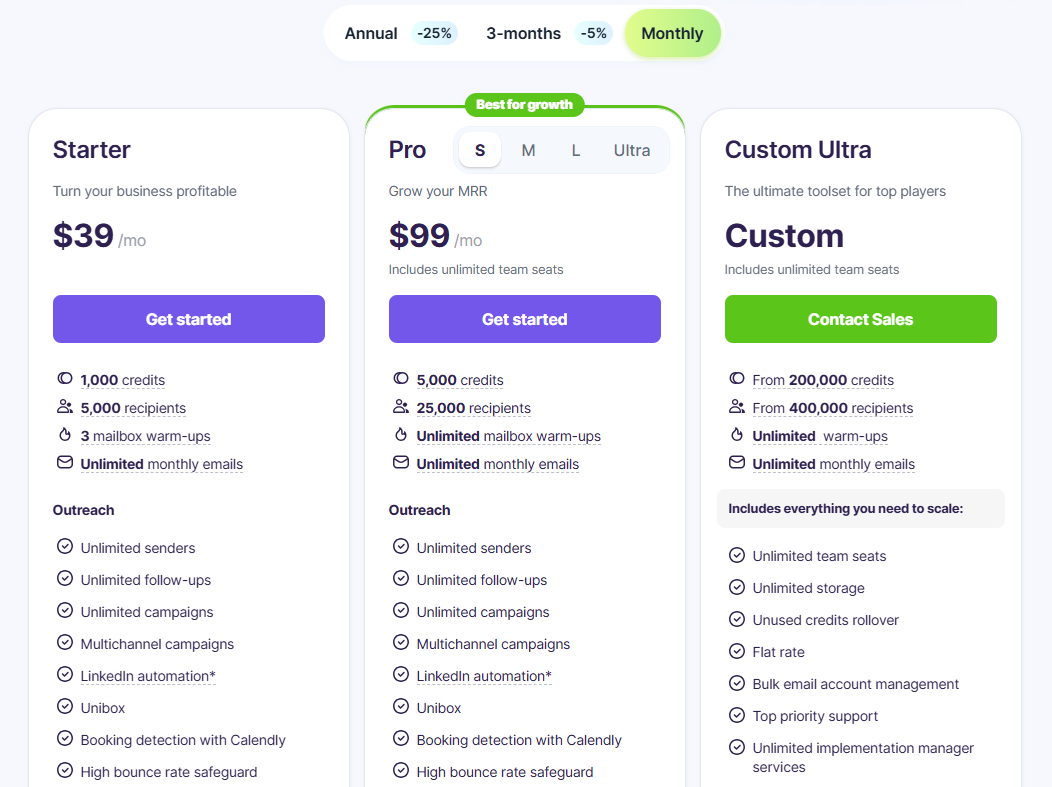Viewport: 1052px width, 787px height.
Task: Click the recipients icon in Custom Ultra plan
Action: coord(737,407)
